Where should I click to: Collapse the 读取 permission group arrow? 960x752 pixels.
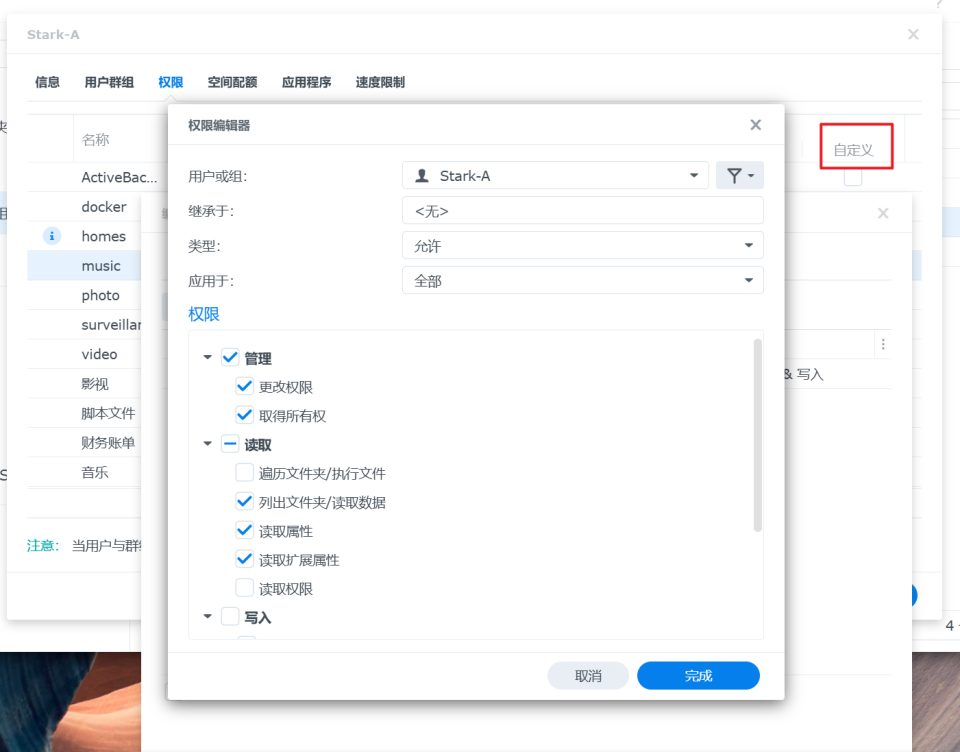coord(208,445)
